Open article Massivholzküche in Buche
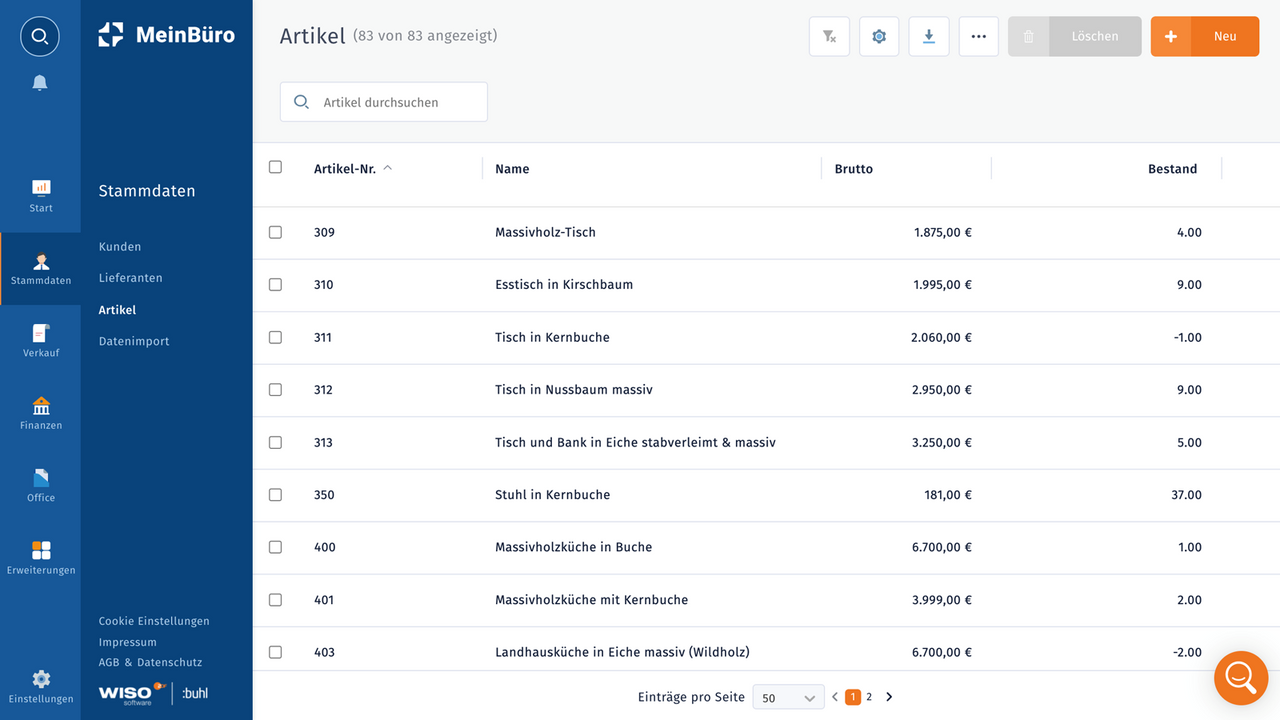The height and width of the screenshot is (720, 1280). (573, 547)
